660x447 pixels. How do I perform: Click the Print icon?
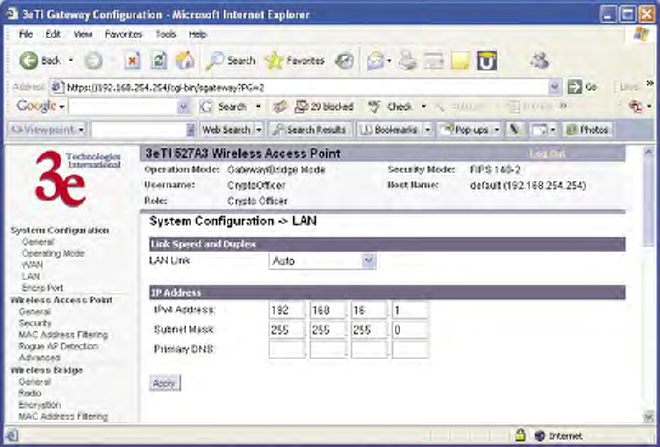click(x=407, y=61)
